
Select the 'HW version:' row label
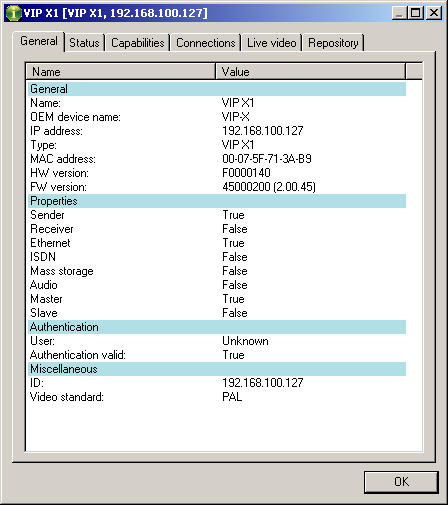59,173
